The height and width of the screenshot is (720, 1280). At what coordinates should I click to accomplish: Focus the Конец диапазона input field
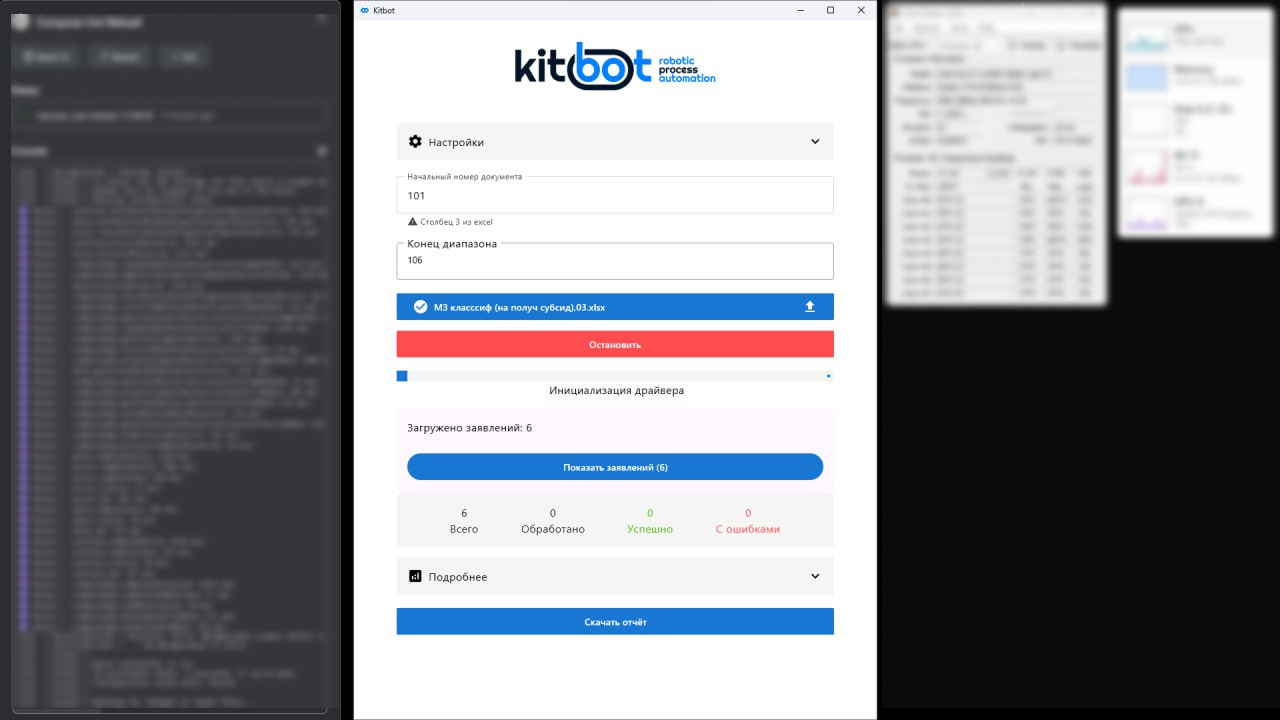pos(615,261)
